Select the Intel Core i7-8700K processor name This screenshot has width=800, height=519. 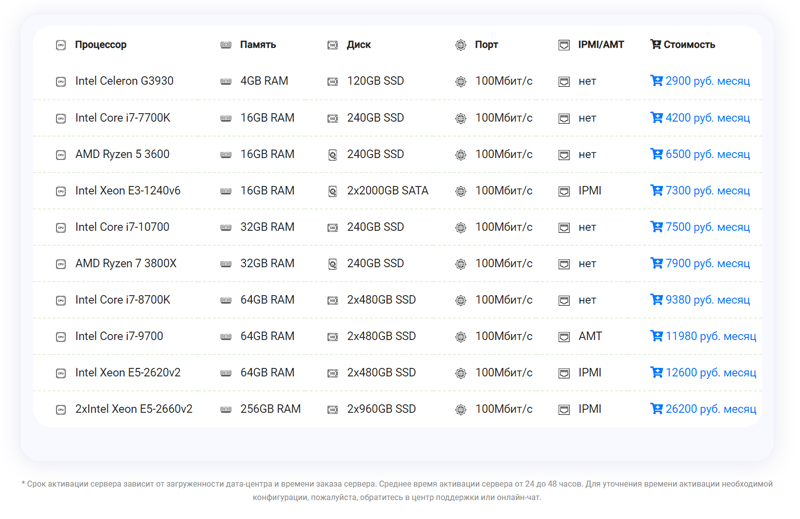122,300
